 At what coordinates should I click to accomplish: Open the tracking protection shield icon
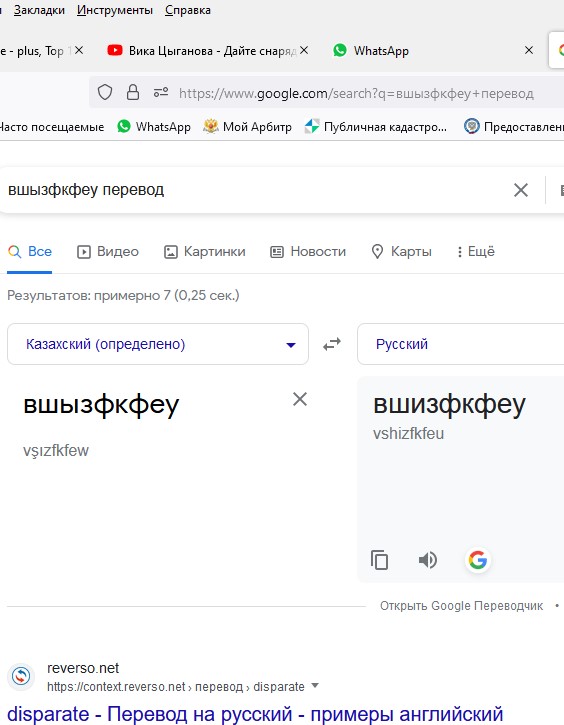(105, 92)
